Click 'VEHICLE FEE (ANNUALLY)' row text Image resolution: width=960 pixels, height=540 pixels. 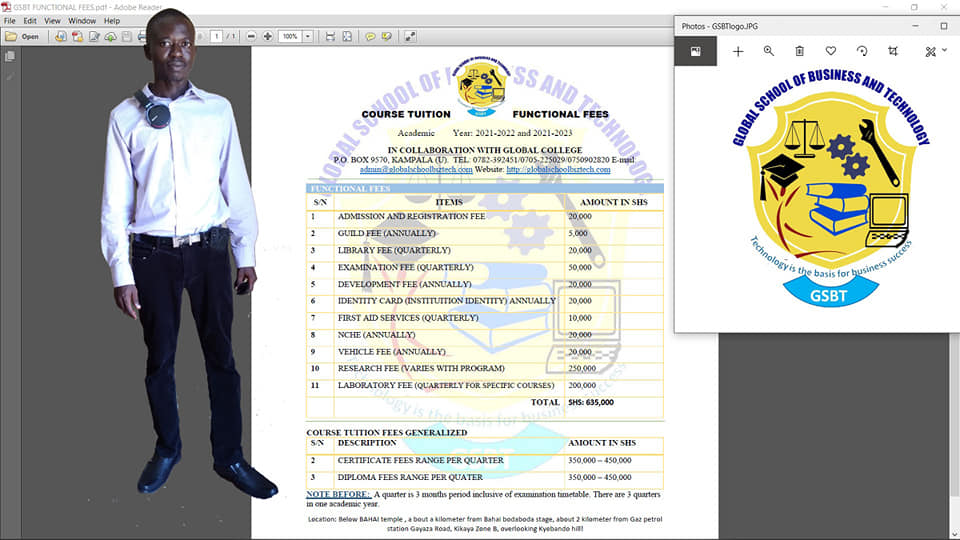pos(391,352)
